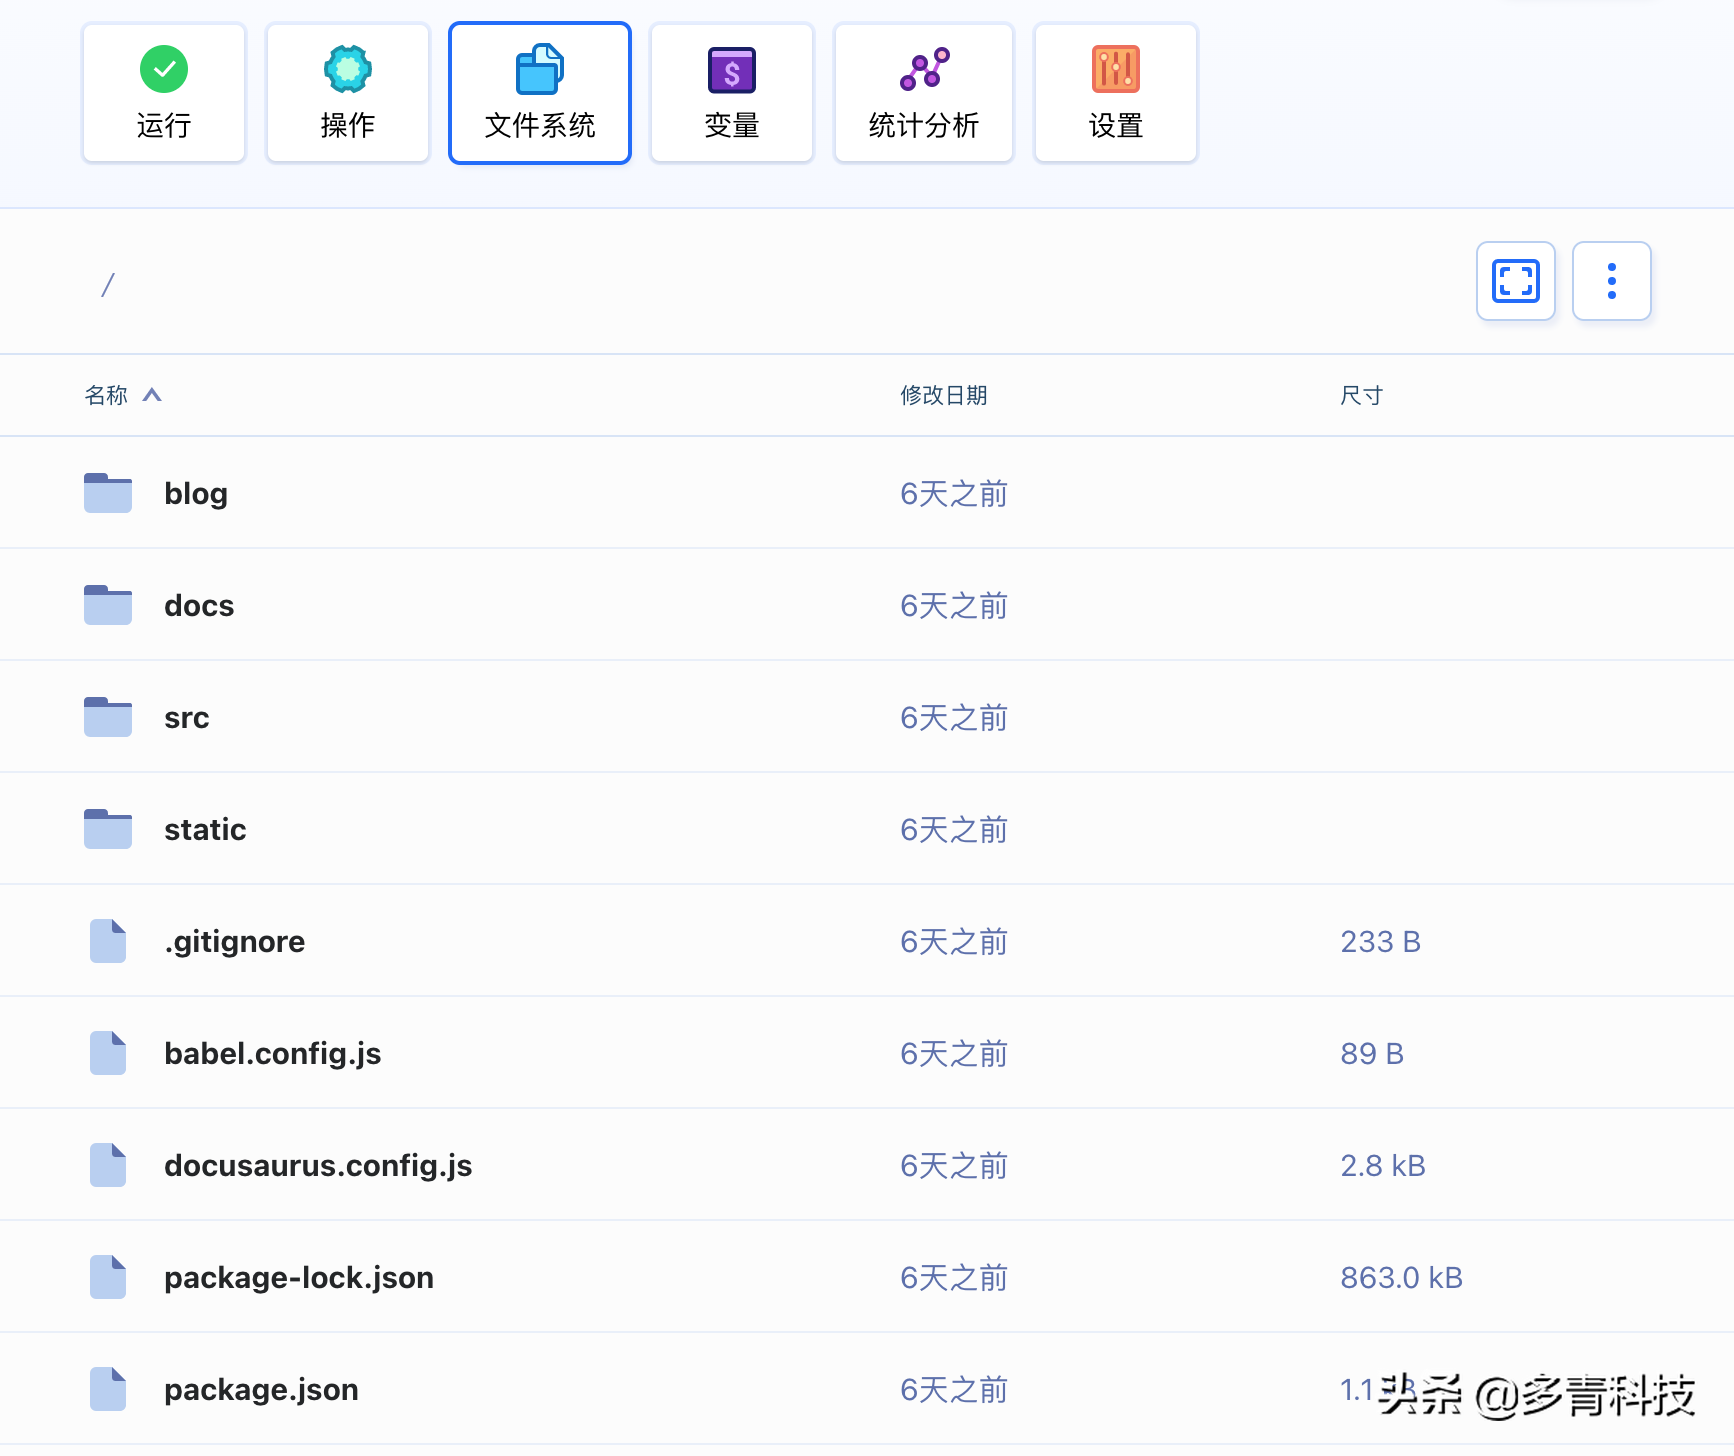Viewport: 1734px width, 1456px height.
Task: Sort by 尺寸 column header
Action: click(1362, 395)
